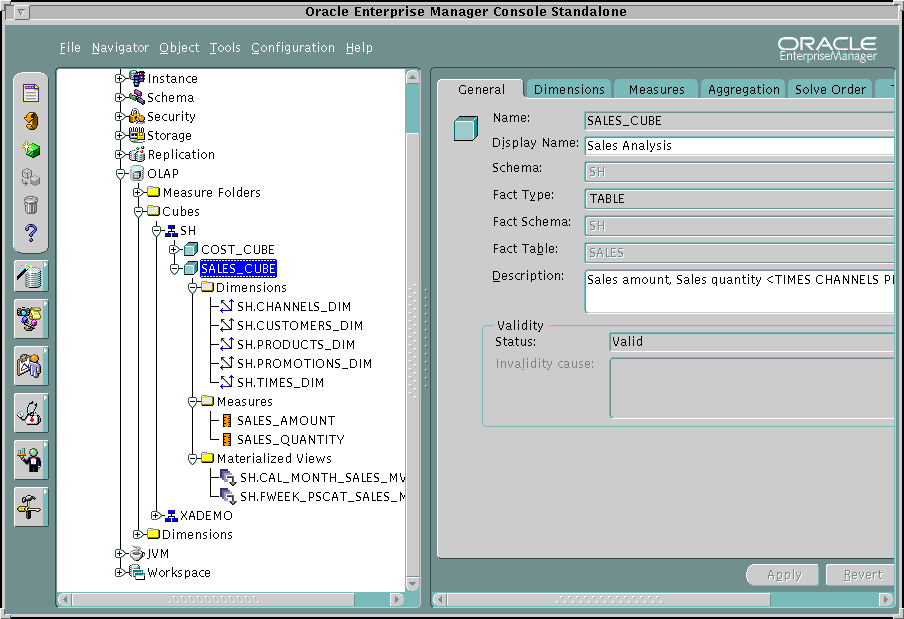Open the Aggregation tab
The width and height of the screenshot is (904, 619).
pos(743,89)
